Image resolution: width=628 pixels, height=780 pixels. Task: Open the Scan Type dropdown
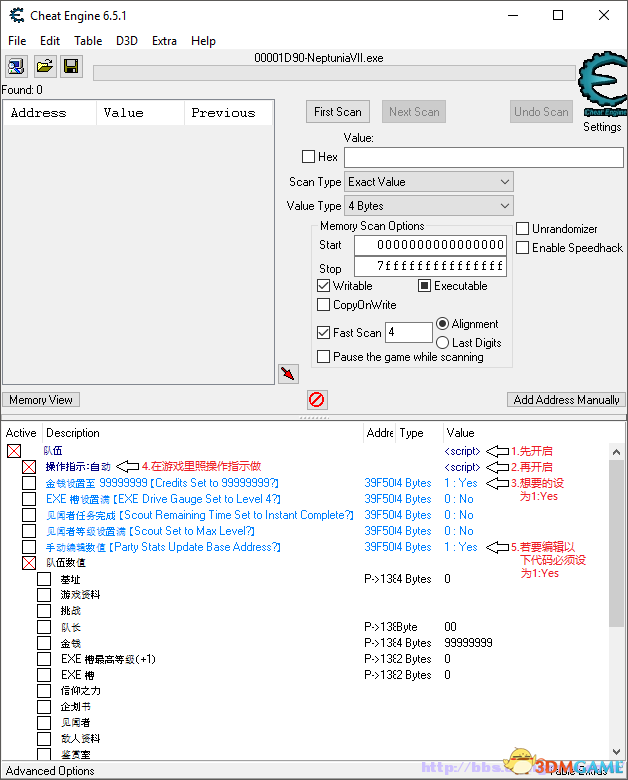(x=429, y=182)
